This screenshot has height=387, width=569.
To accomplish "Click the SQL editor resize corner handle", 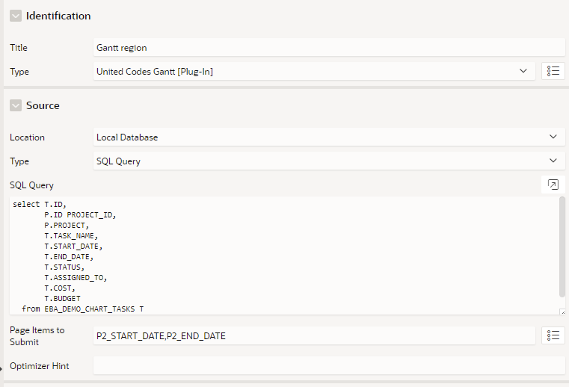I will pos(563,312).
